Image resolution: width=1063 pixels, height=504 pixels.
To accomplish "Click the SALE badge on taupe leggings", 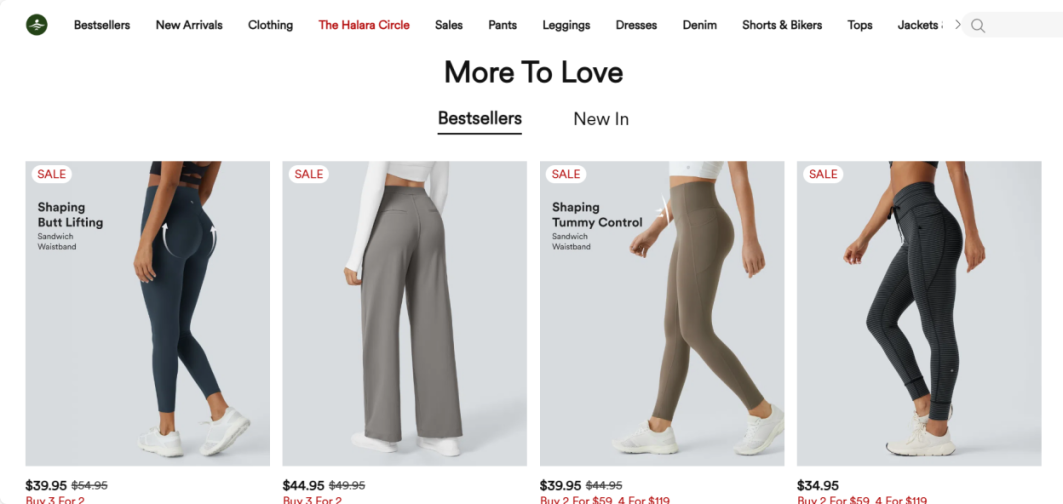I will point(565,174).
